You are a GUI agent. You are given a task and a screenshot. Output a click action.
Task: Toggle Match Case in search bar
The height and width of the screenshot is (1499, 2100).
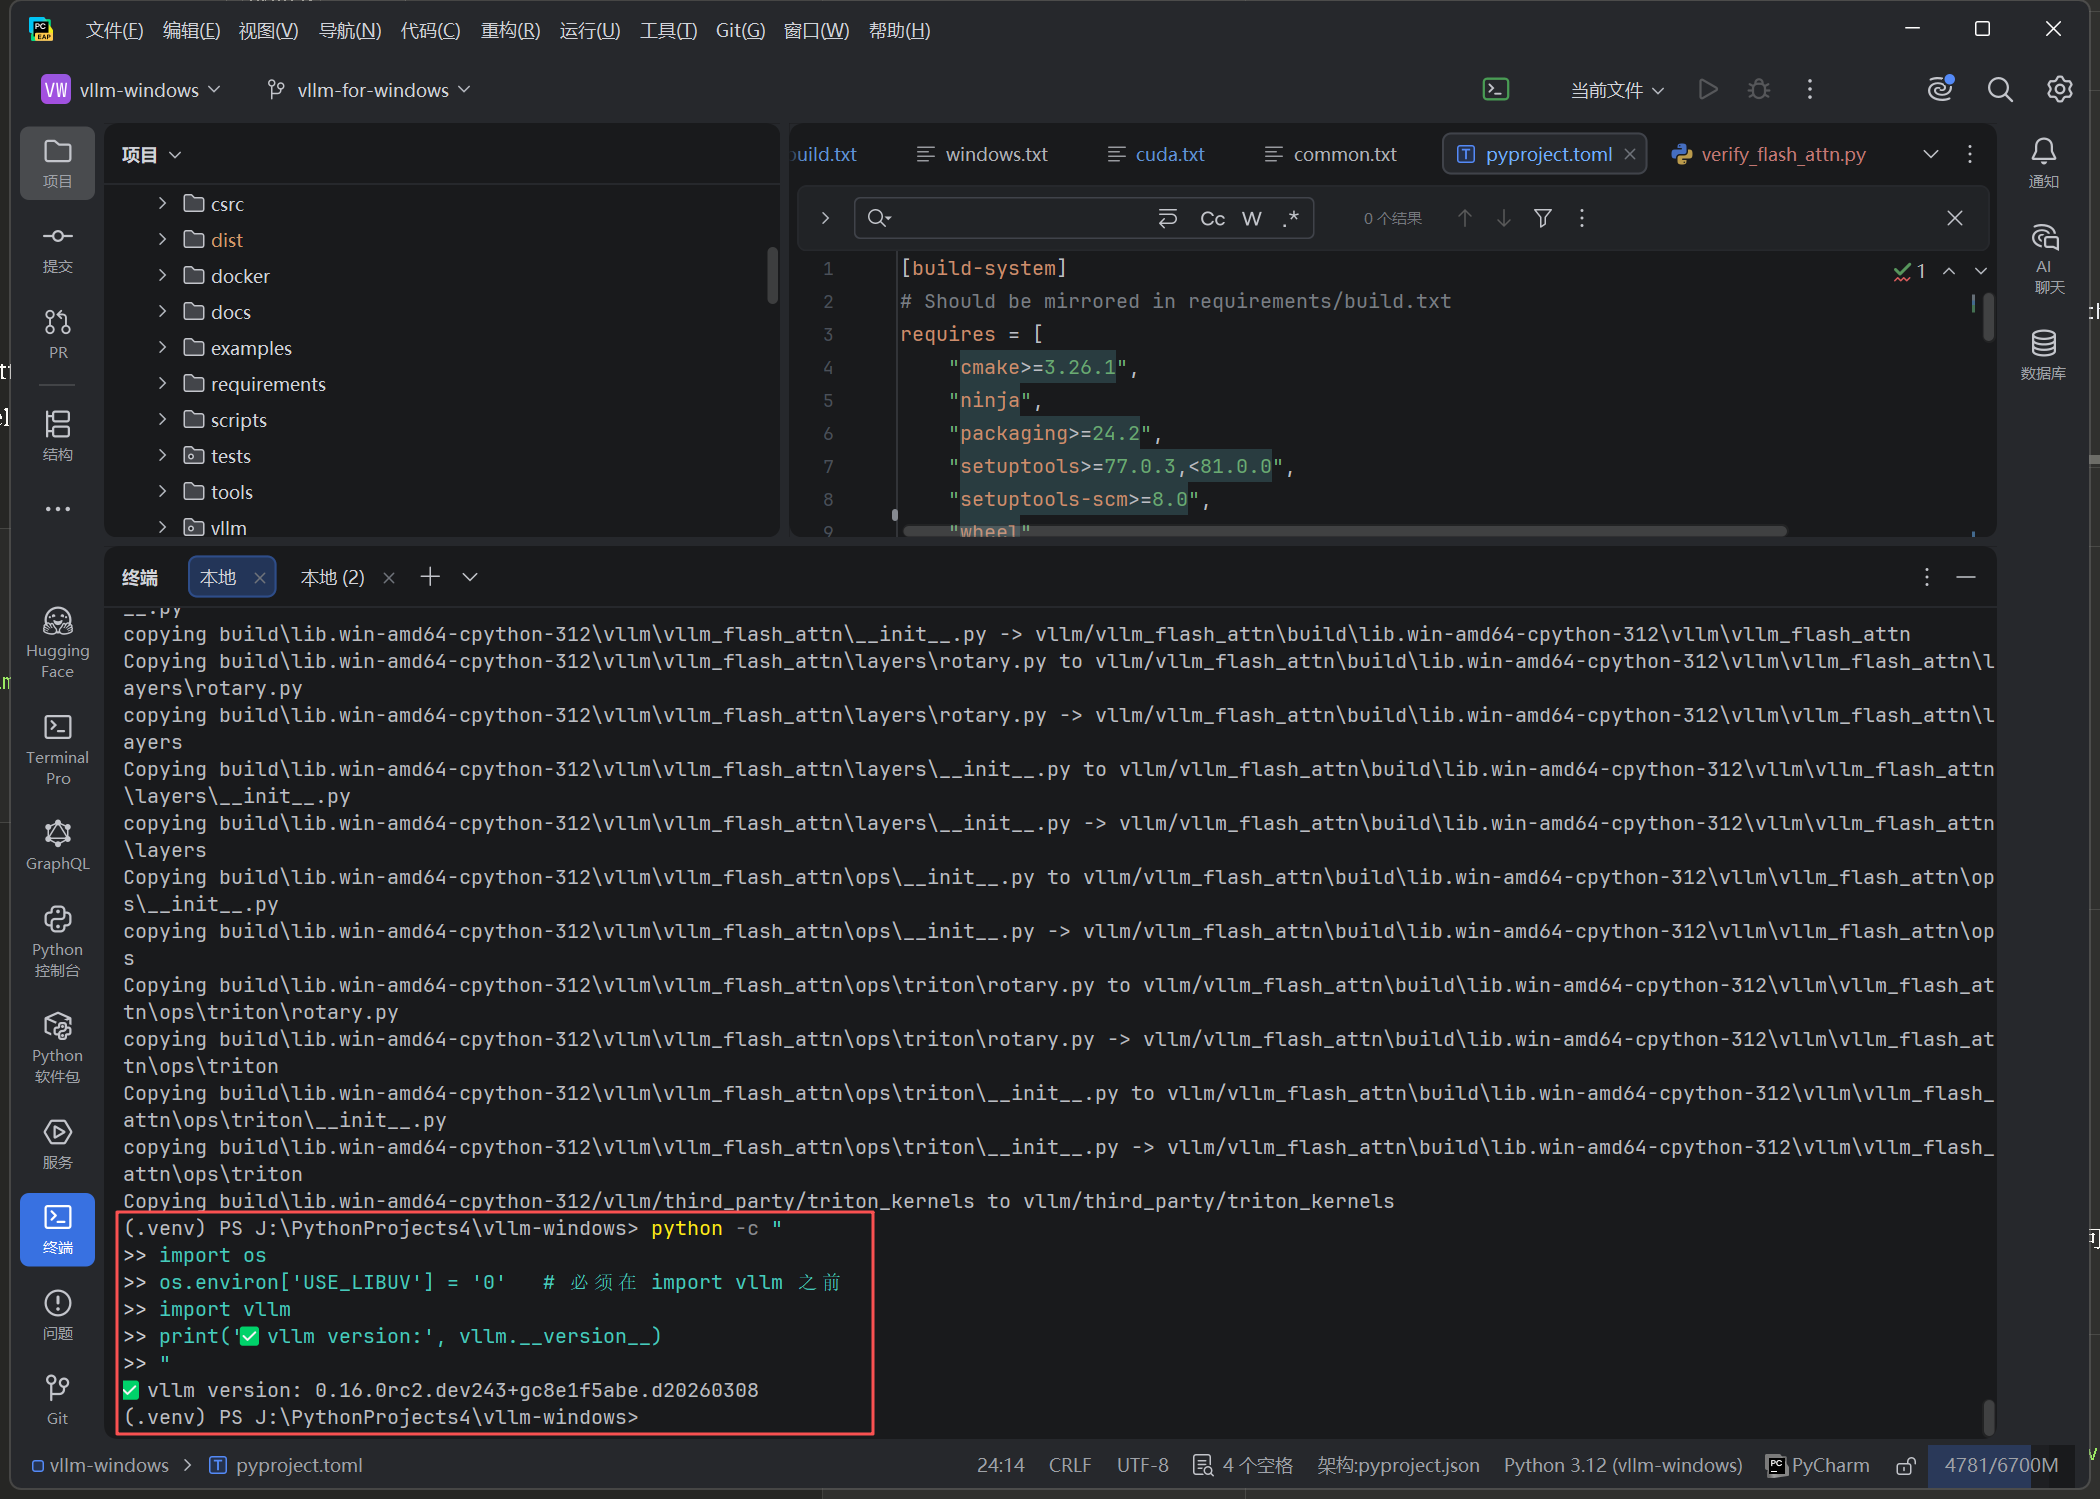pyautogui.click(x=1212, y=219)
